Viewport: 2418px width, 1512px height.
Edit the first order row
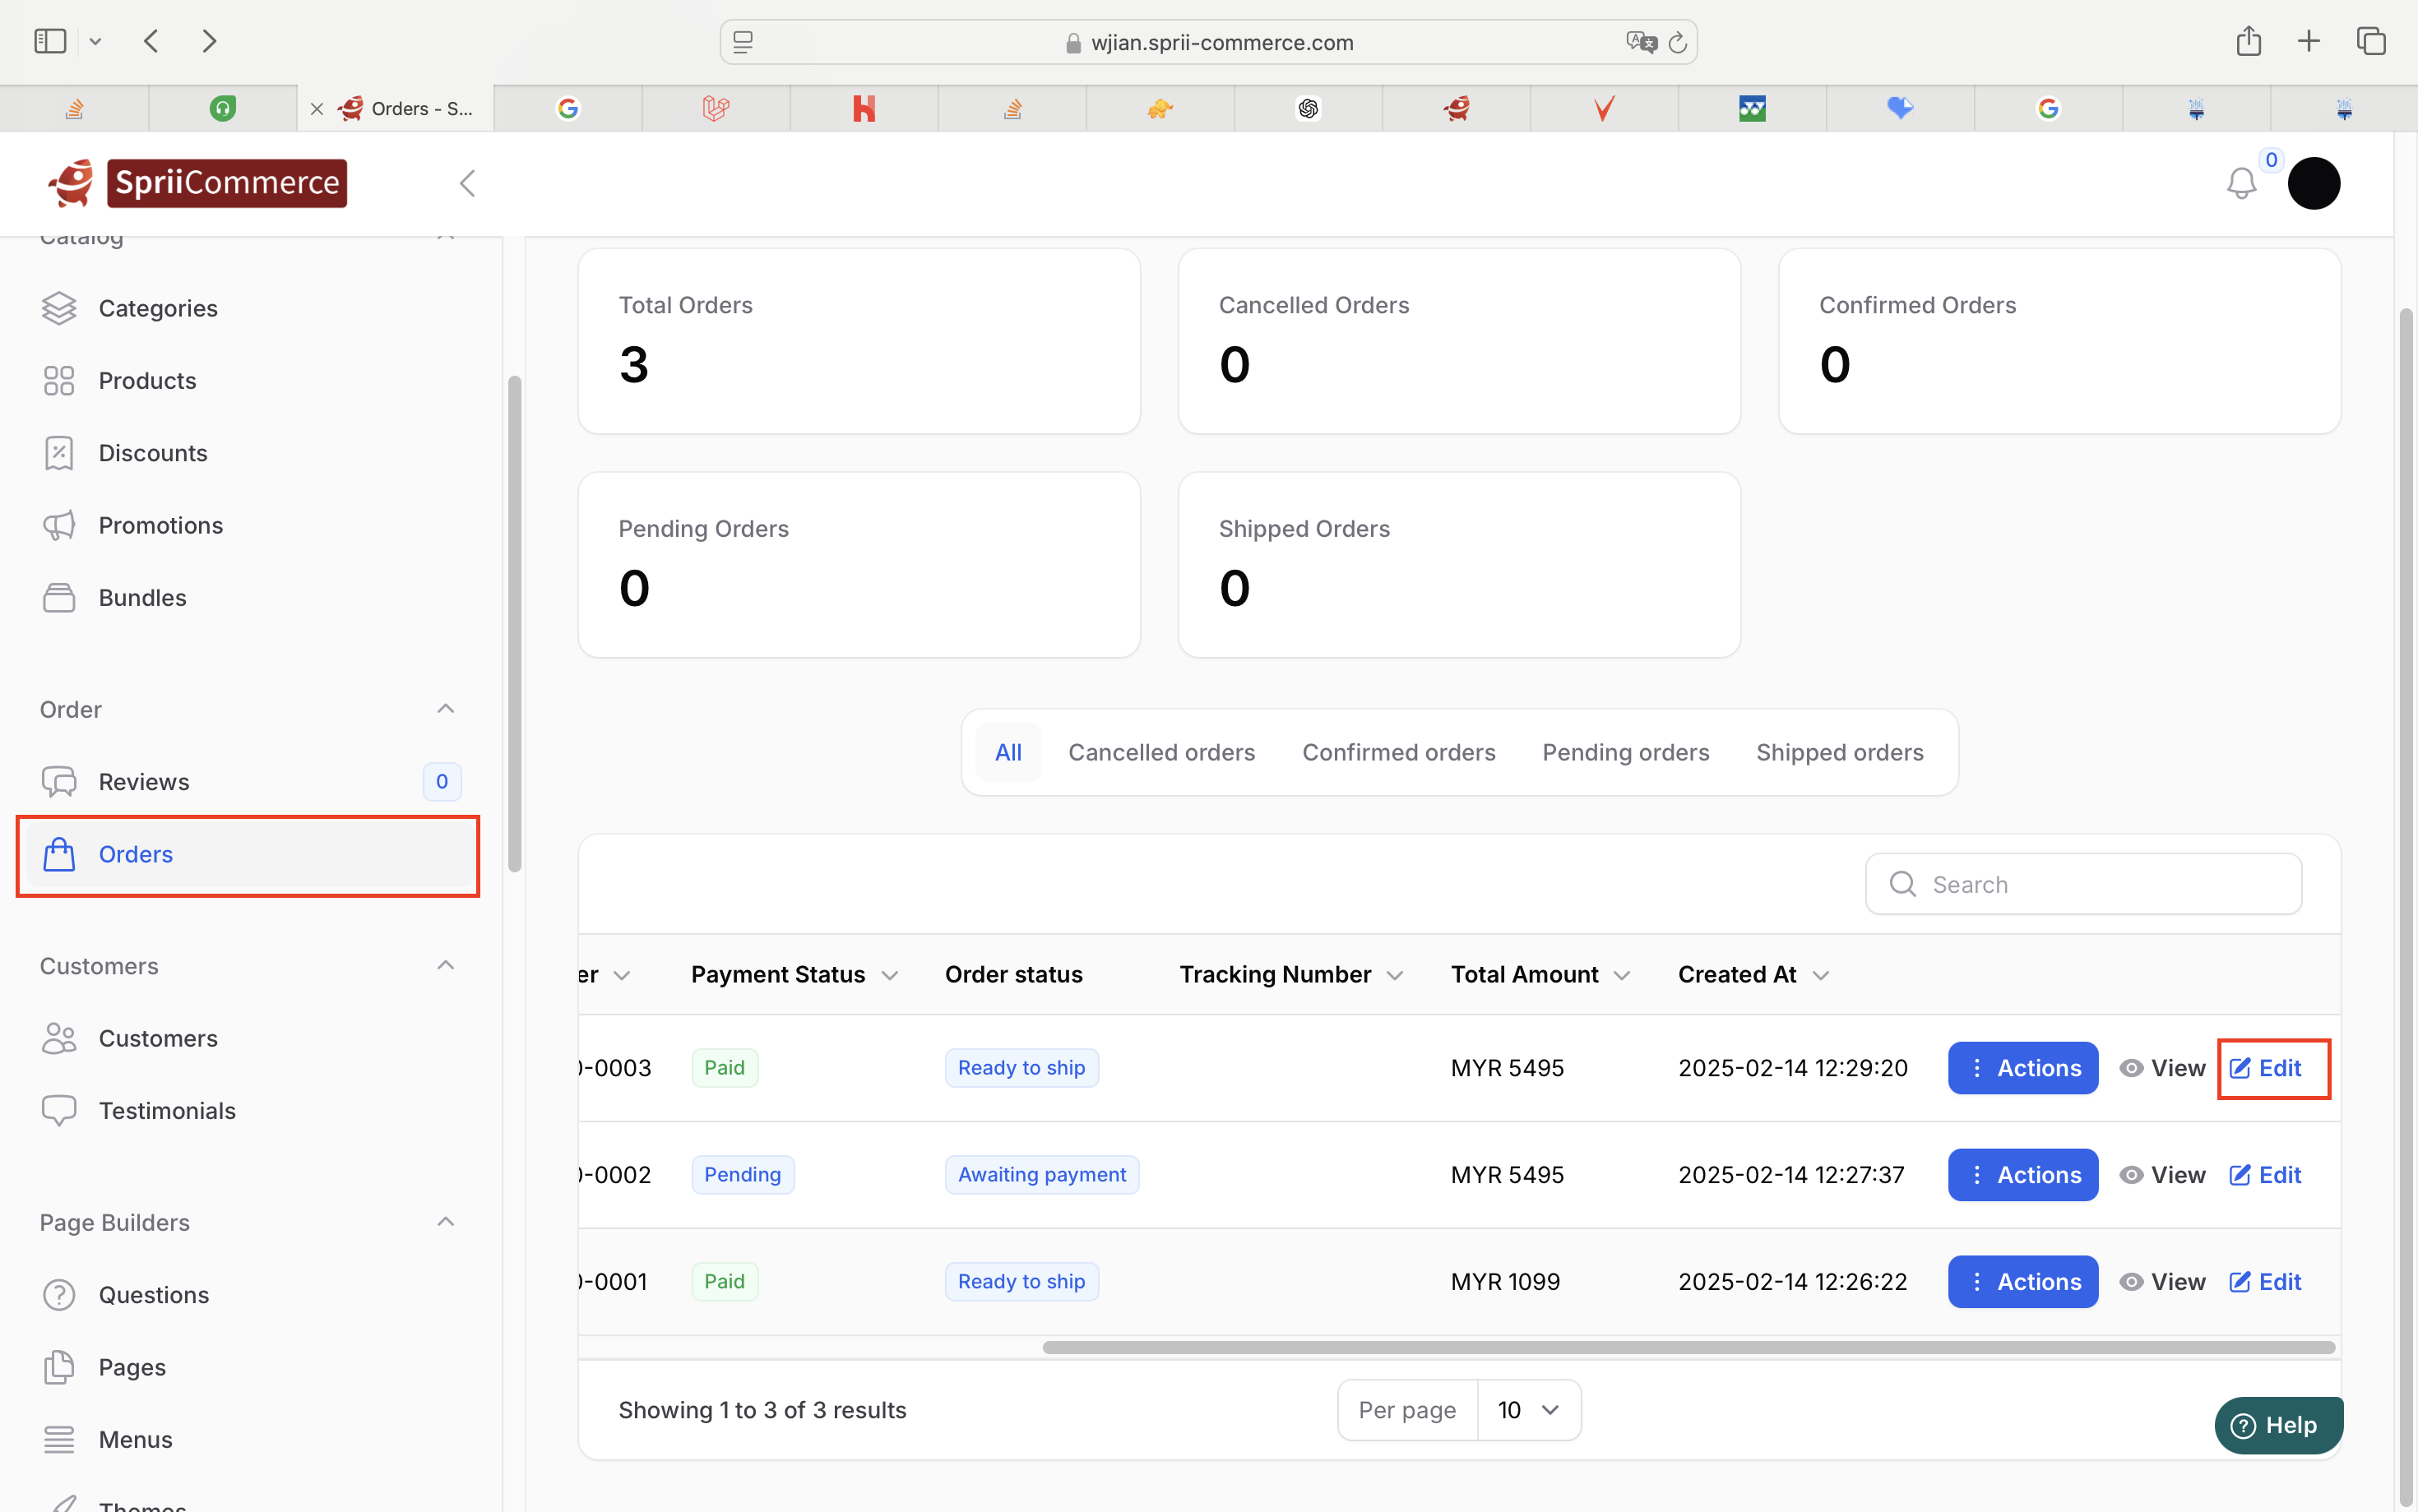2265,1068
